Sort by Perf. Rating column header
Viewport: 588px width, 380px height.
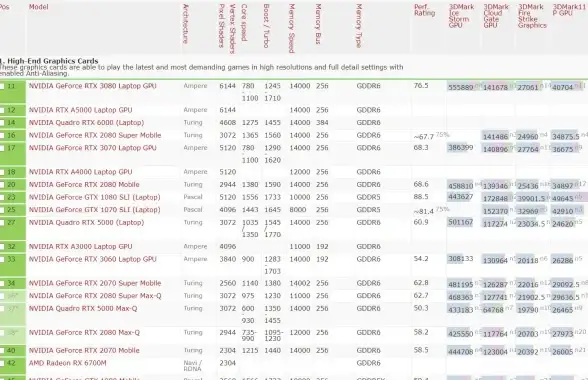(x=424, y=10)
